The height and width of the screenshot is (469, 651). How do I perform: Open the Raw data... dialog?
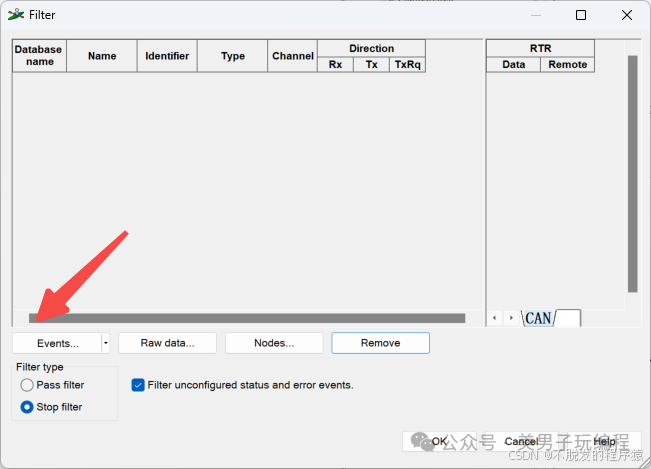click(167, 343)
